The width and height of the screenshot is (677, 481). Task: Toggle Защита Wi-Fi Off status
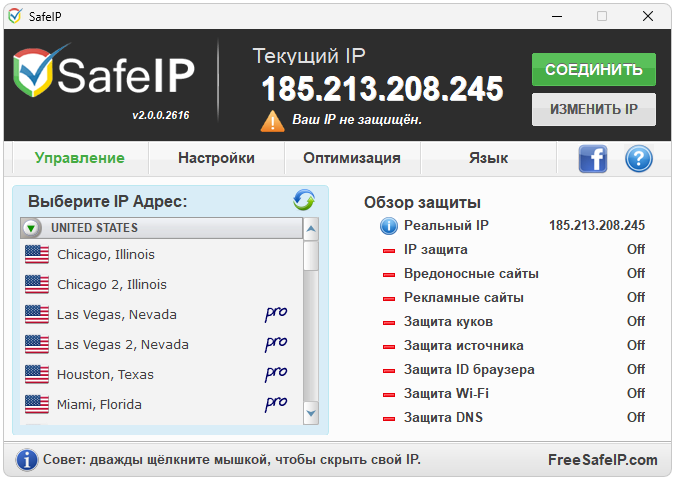point(636,393)
